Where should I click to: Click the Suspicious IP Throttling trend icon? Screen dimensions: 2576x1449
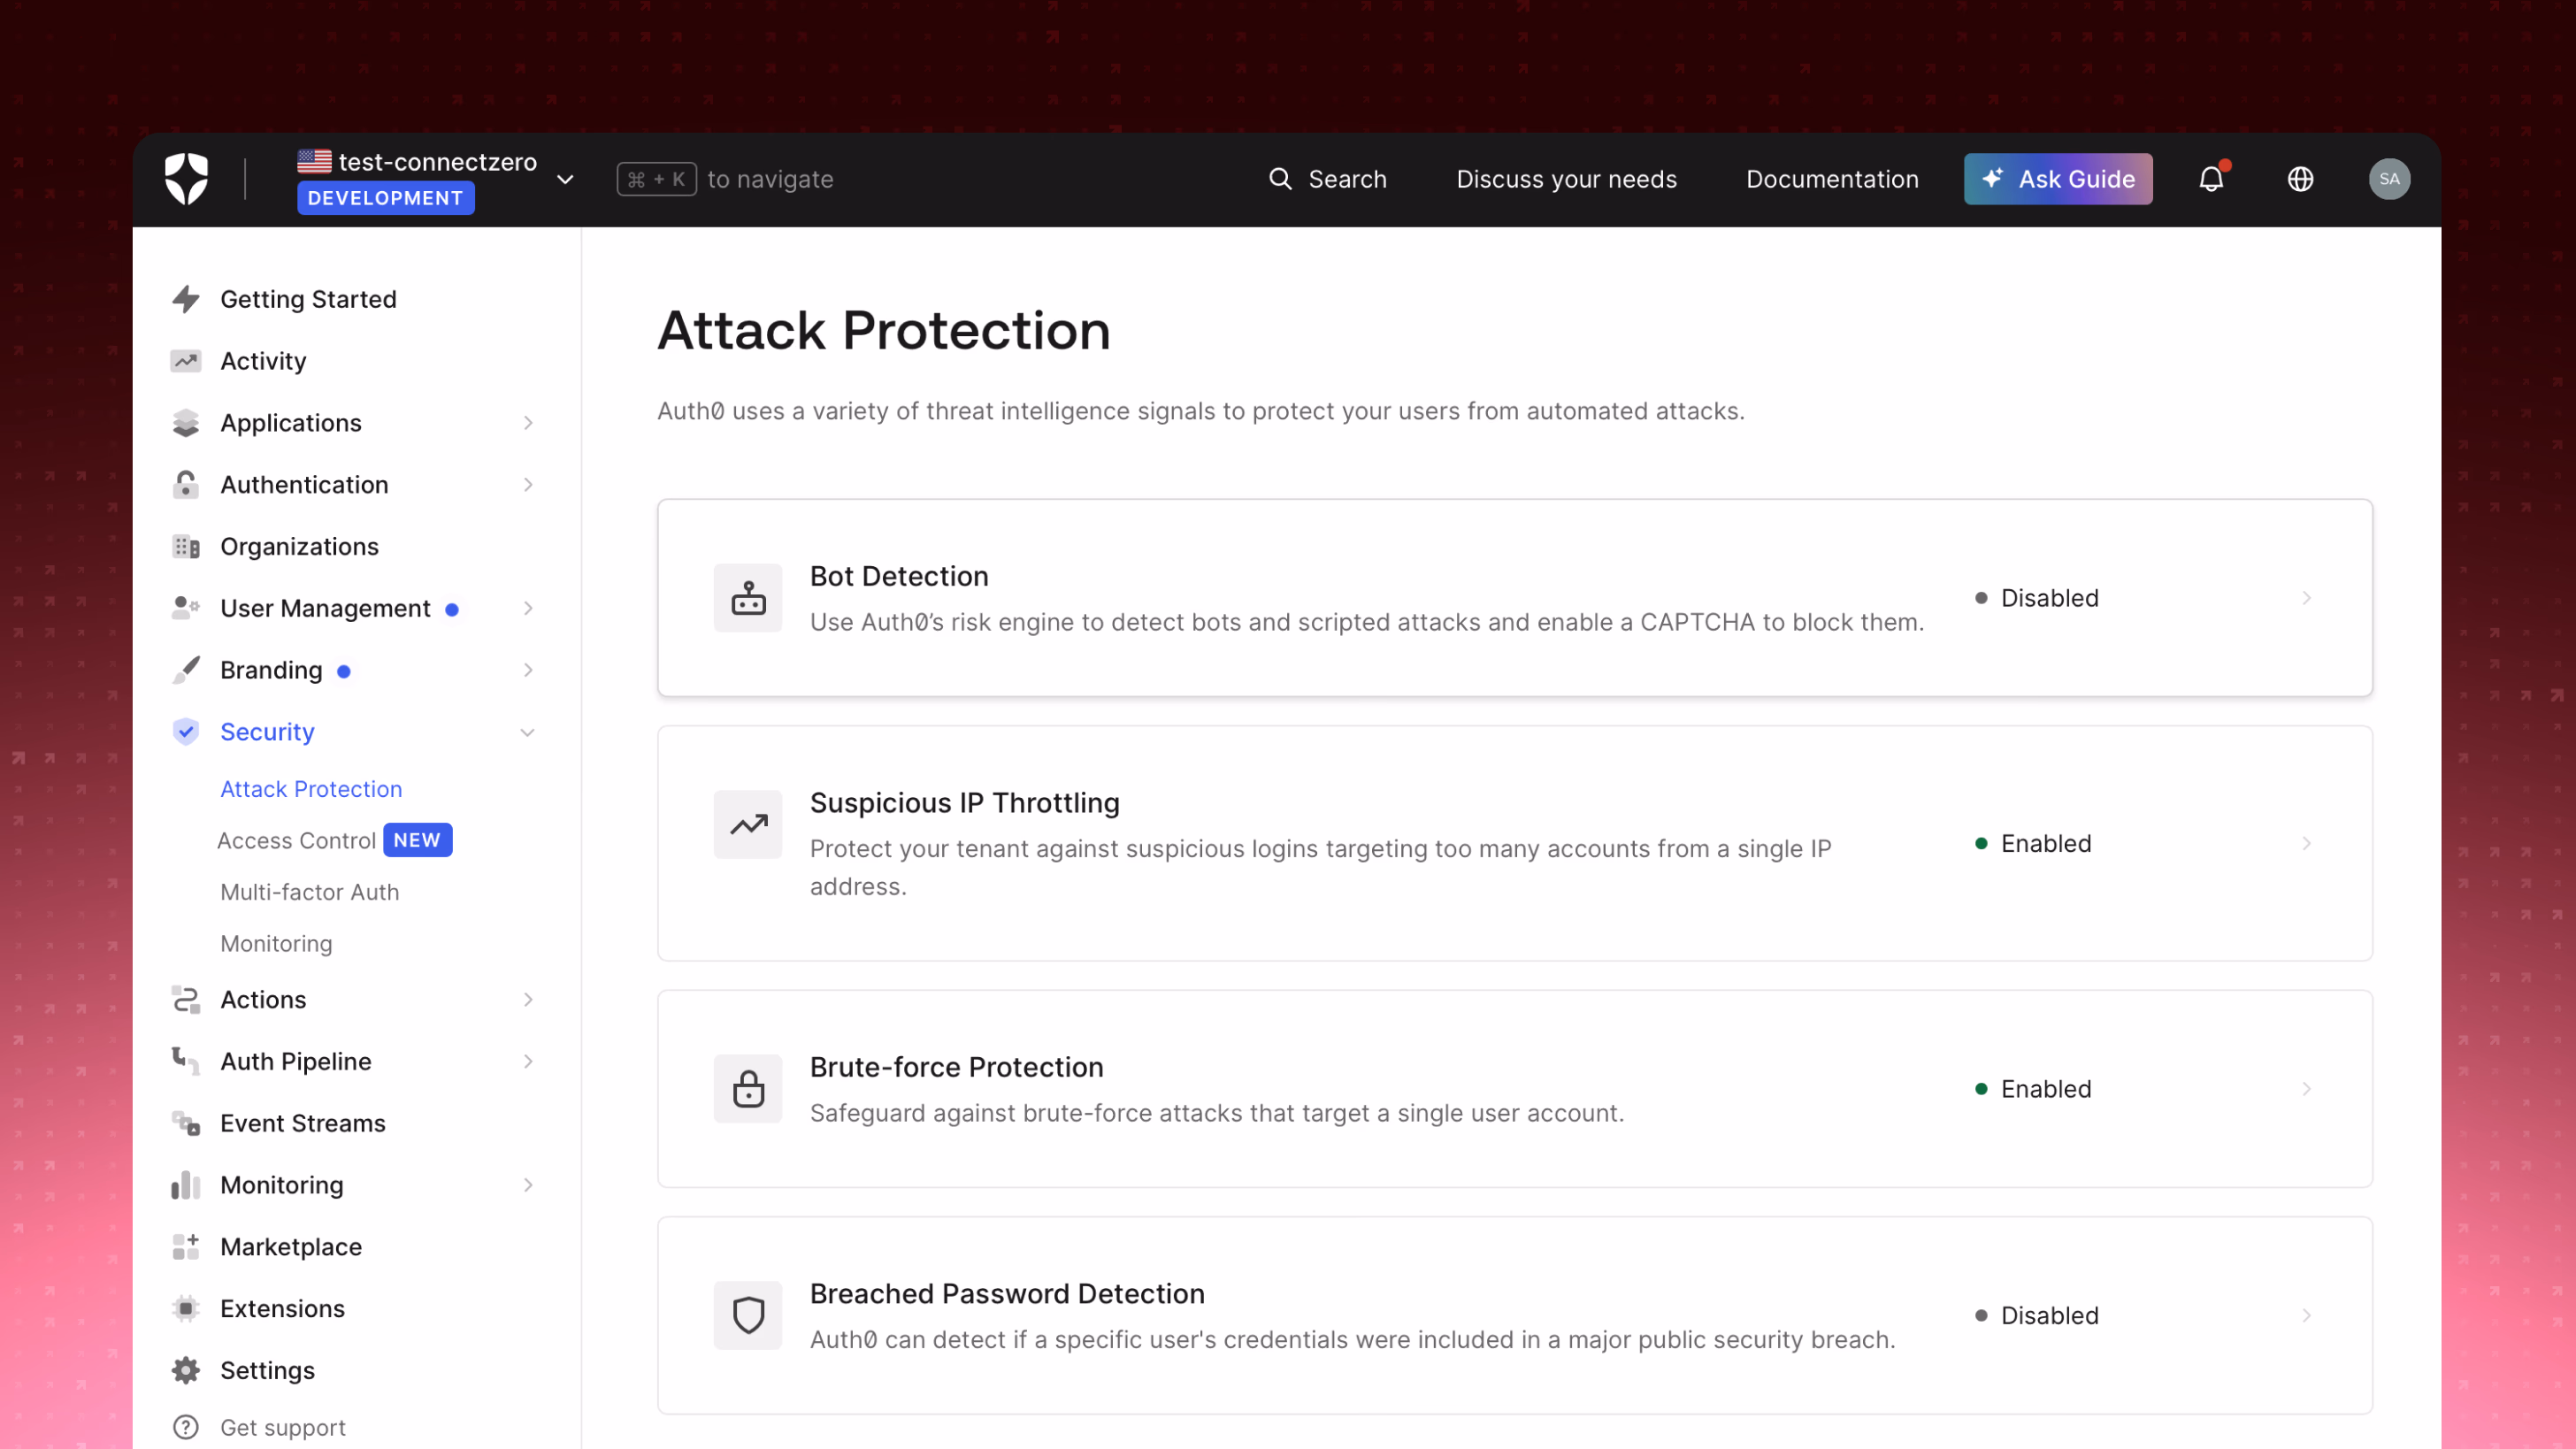[748, 825]
